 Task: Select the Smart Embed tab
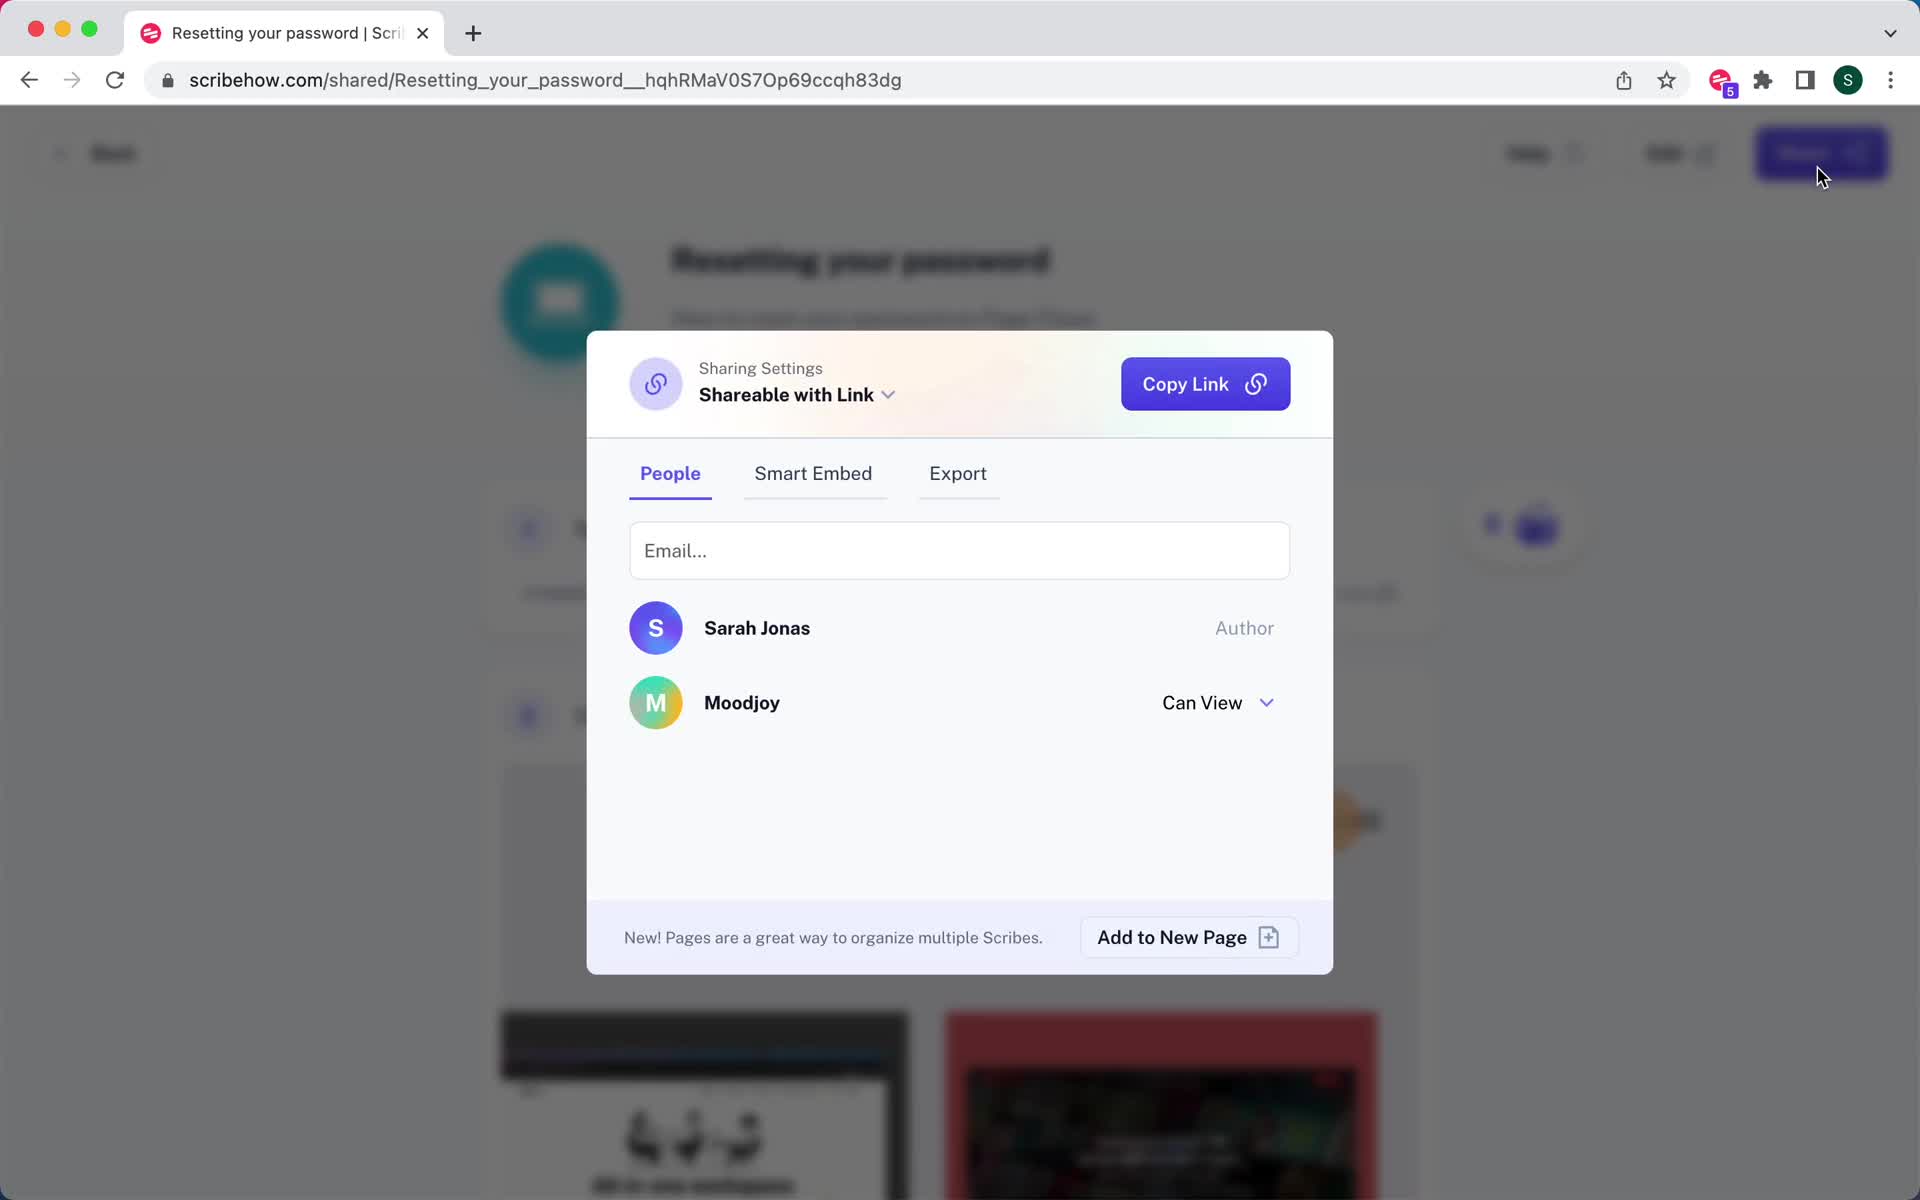(x=813, y=473)
